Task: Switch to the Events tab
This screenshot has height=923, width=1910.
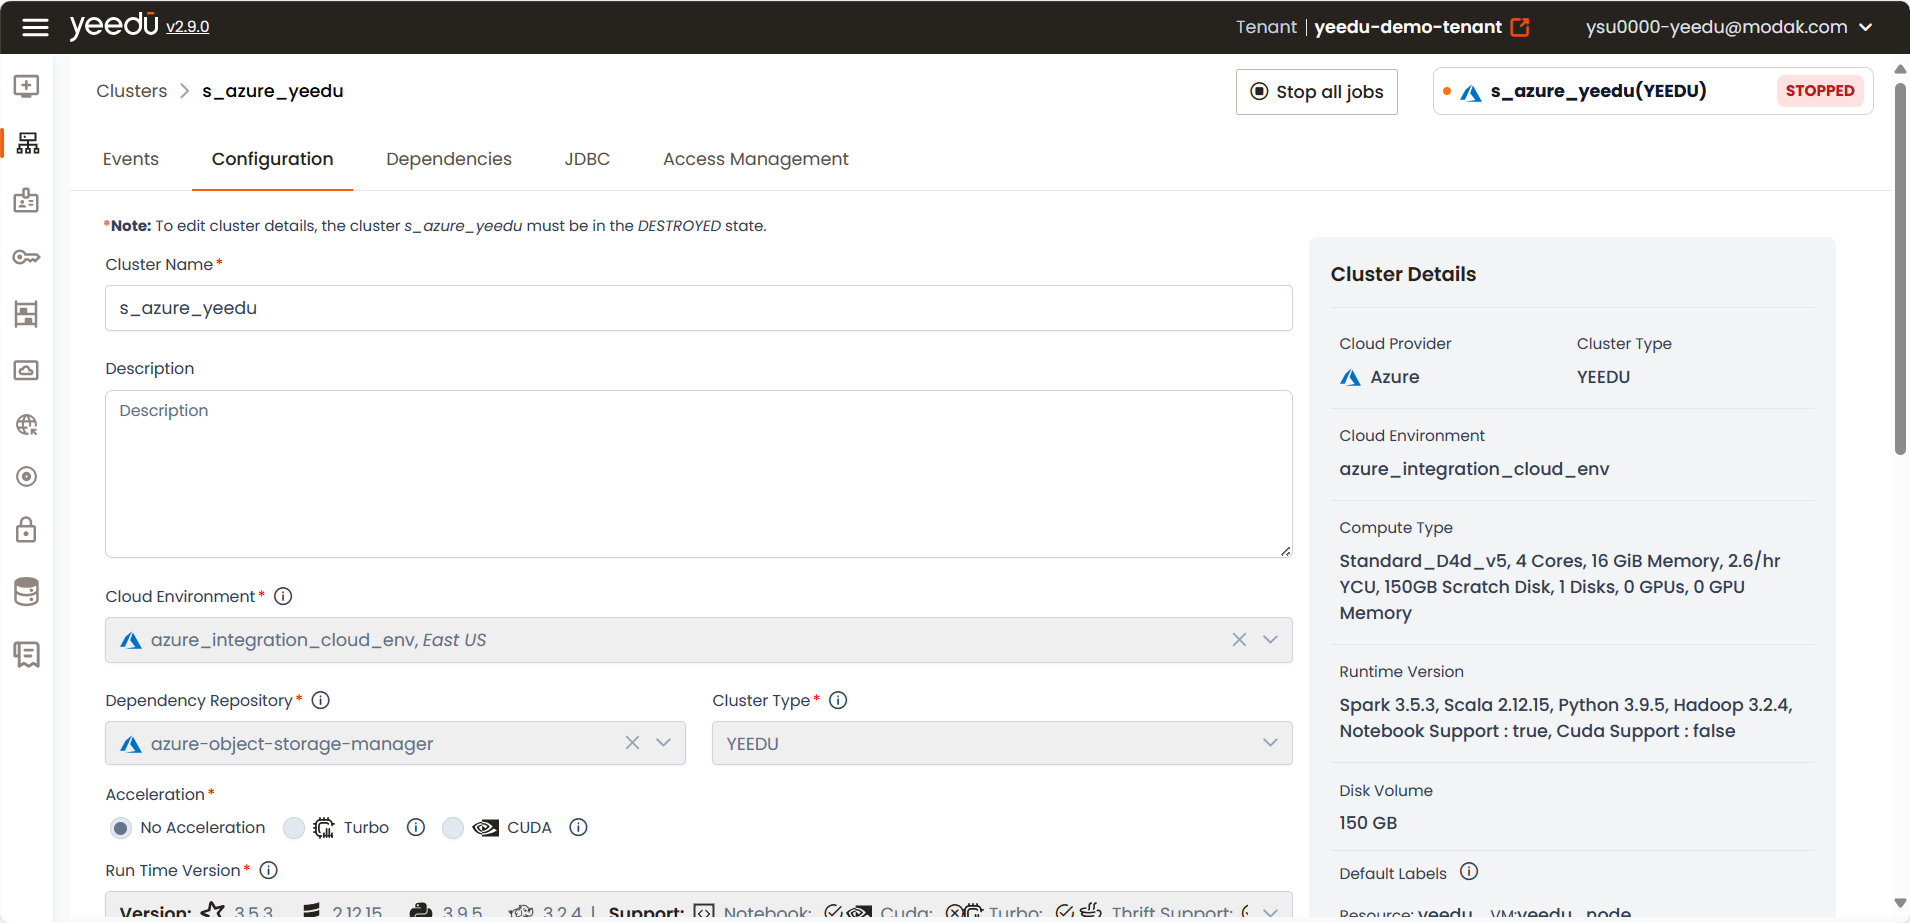Action: (131, 159)
